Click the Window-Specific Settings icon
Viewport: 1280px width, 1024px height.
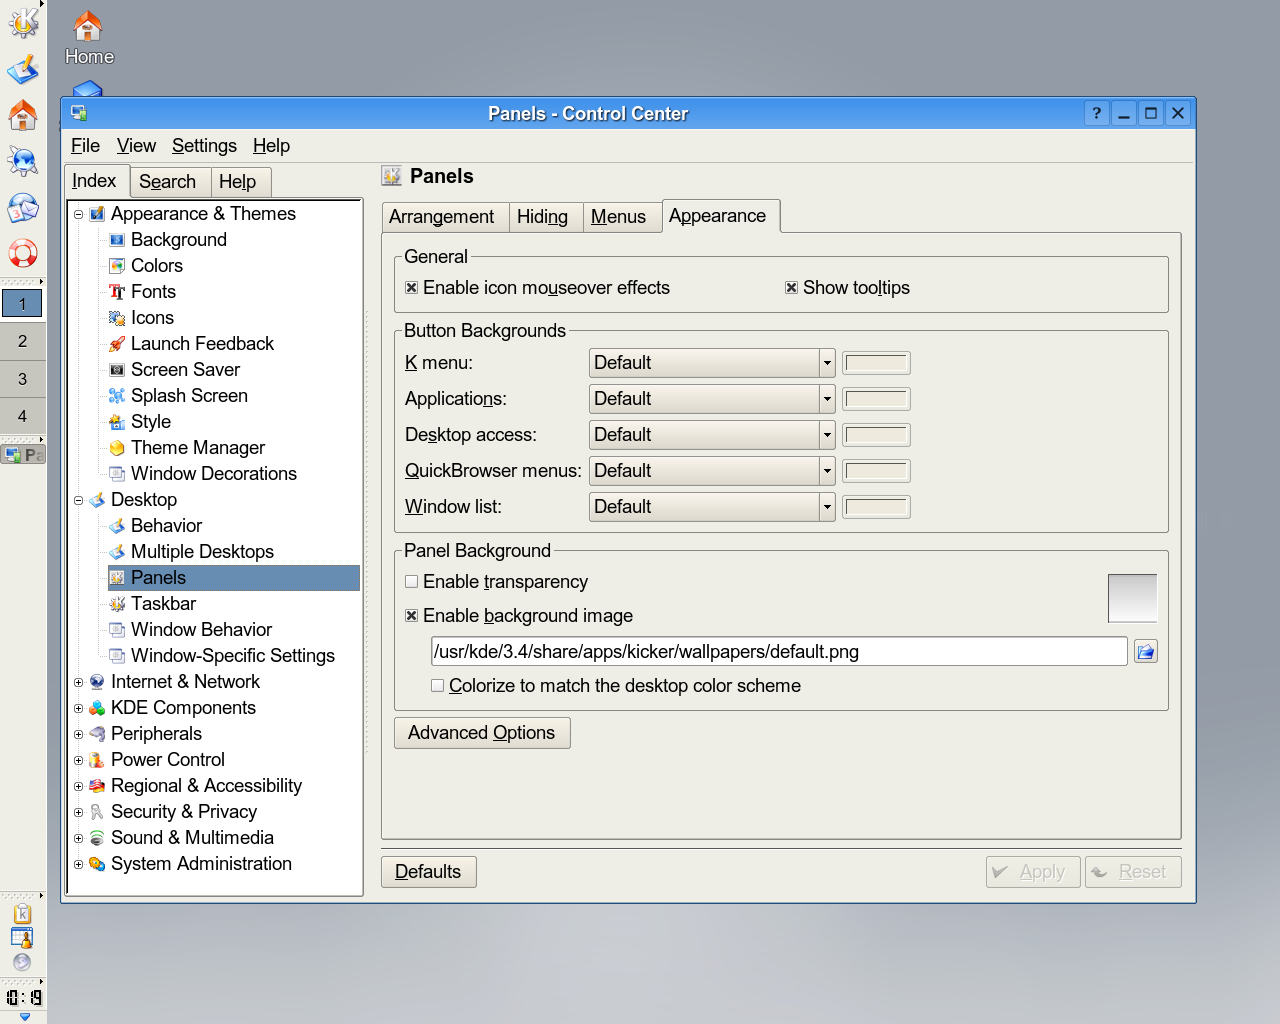click(x=117, y=656)
